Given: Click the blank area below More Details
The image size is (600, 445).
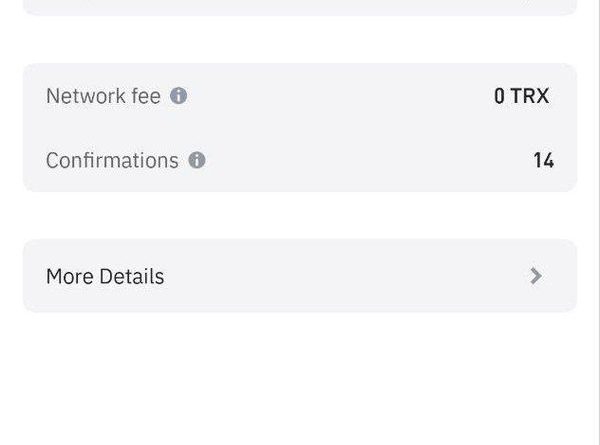Looking at the screenshot, I should tap(300, 379).
